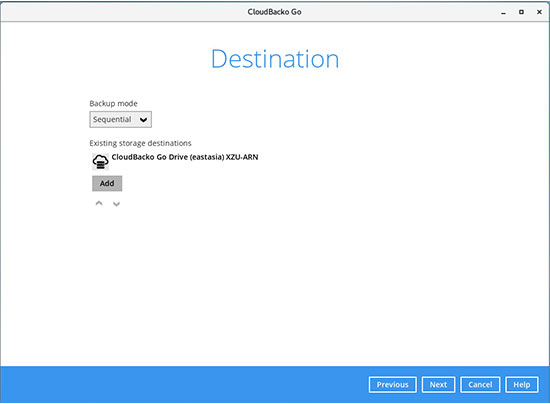Screen dimensions: 550x404
Task: Click the CloudBacko Go Drive cloud storage icon
Action: click(100, 162)
